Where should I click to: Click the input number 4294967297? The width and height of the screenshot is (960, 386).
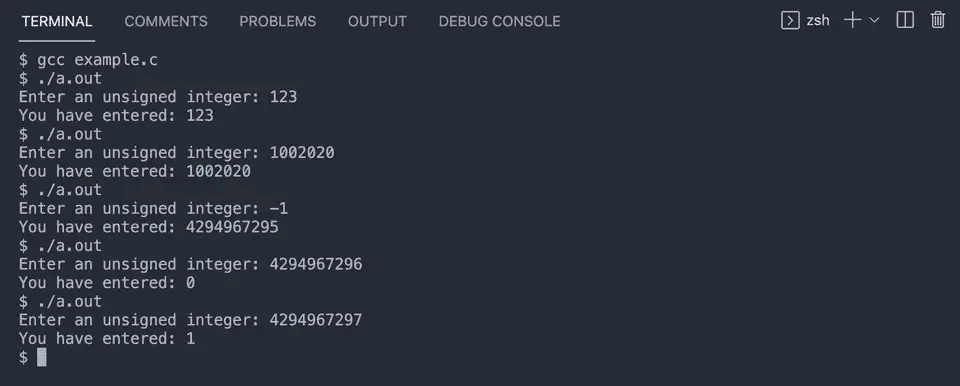pyautogui.click(x=316, y=320)
